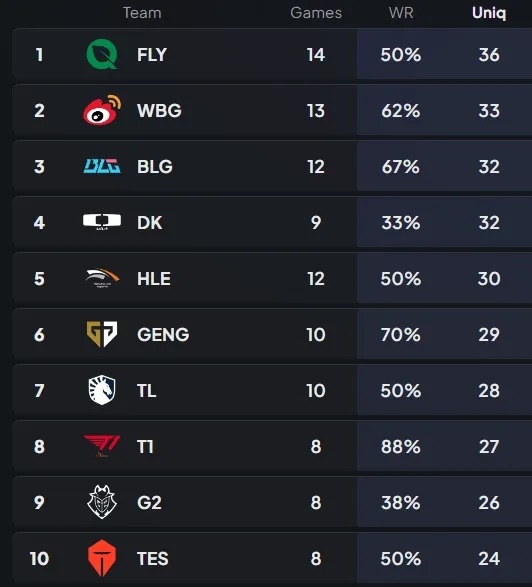Open the T1 red logo
Viewport: 532px width, 587px height.
tap(102, 446)
